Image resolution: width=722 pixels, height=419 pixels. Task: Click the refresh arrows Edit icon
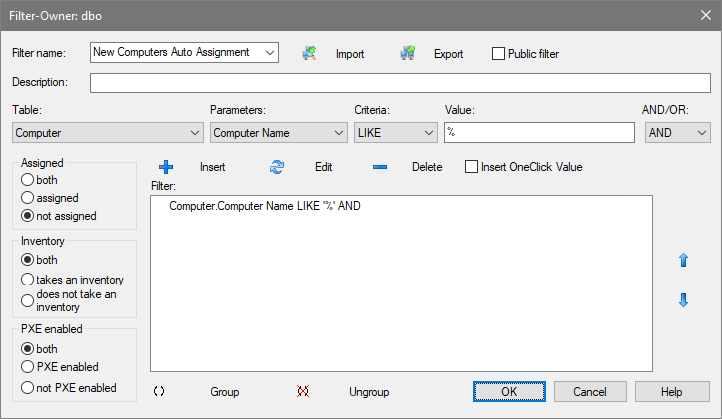[x=277, y=167]
